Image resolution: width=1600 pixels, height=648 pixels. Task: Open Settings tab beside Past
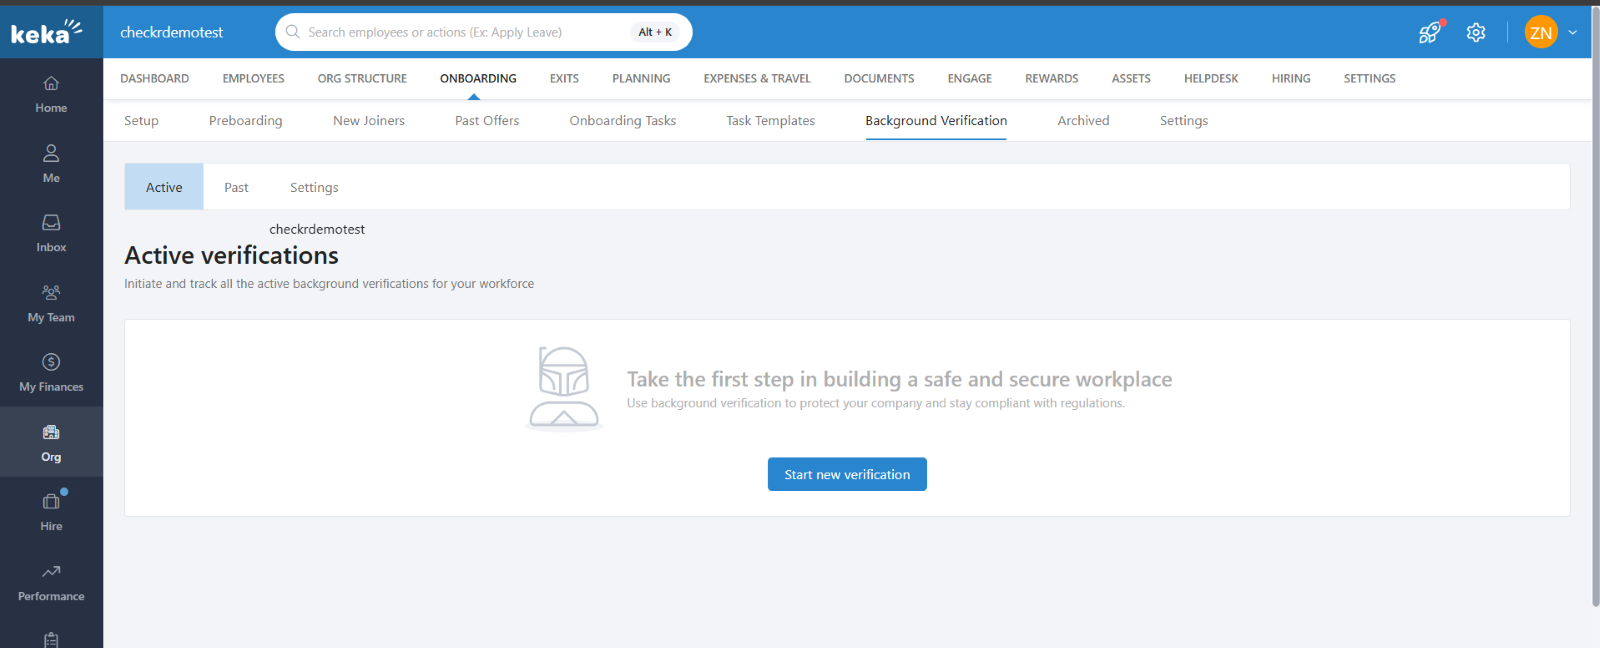coord(314,187)
